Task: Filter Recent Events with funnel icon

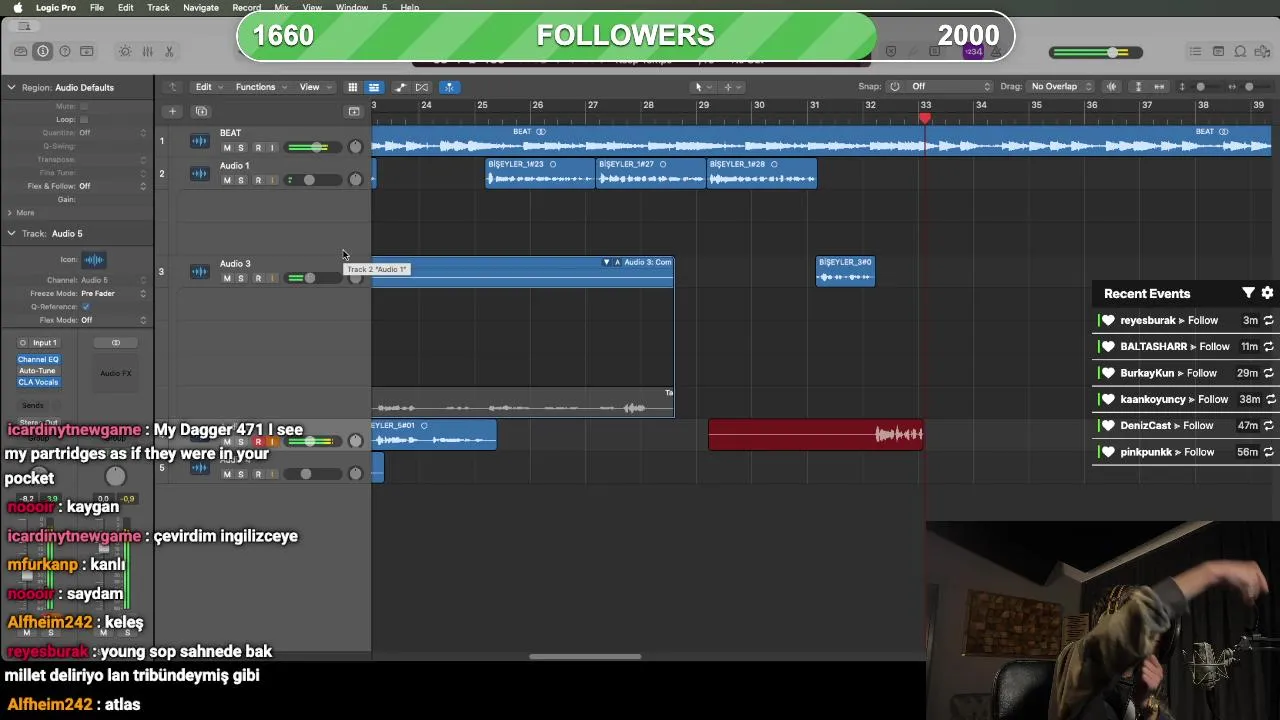Action: pyautogui.click(x=1248, y=293)
